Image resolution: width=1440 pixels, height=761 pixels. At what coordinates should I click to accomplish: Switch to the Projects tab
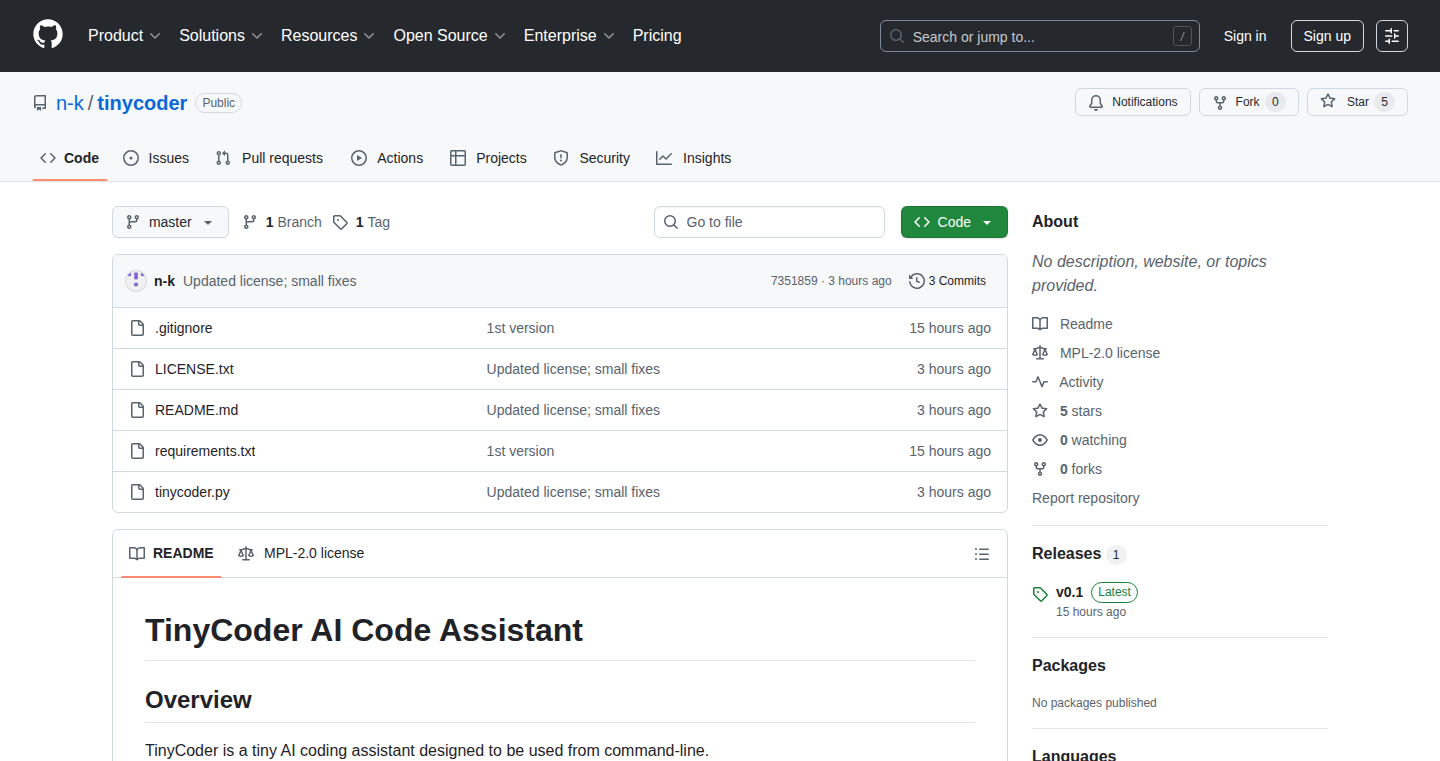coord(488,158)
